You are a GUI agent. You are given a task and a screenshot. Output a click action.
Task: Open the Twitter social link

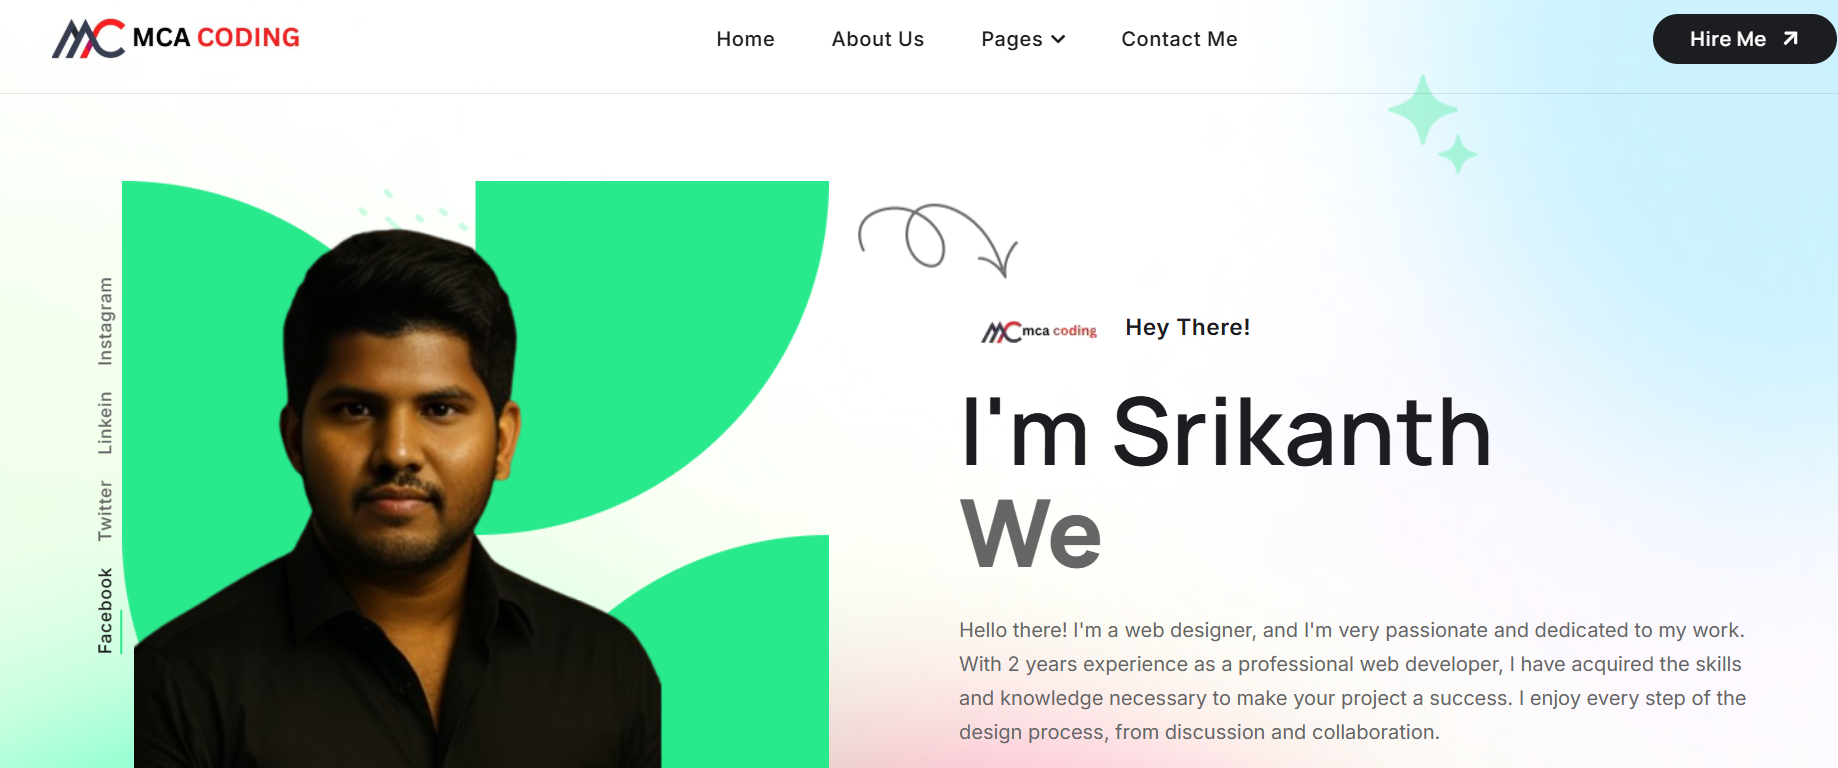pos(105,511)
